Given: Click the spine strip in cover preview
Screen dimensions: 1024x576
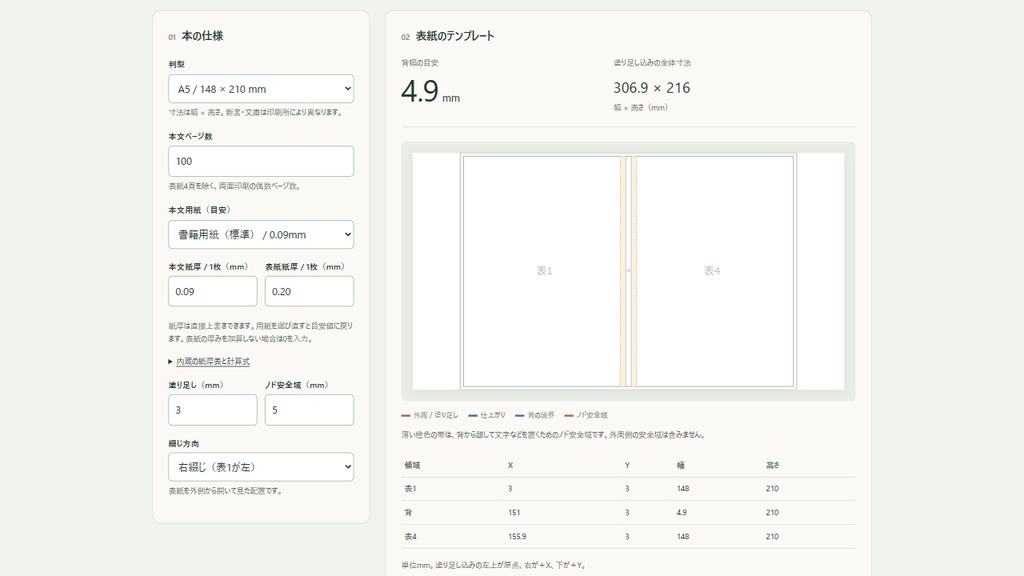Looking at the screenshot, I should pyautogui.click(x=629, y=271).
